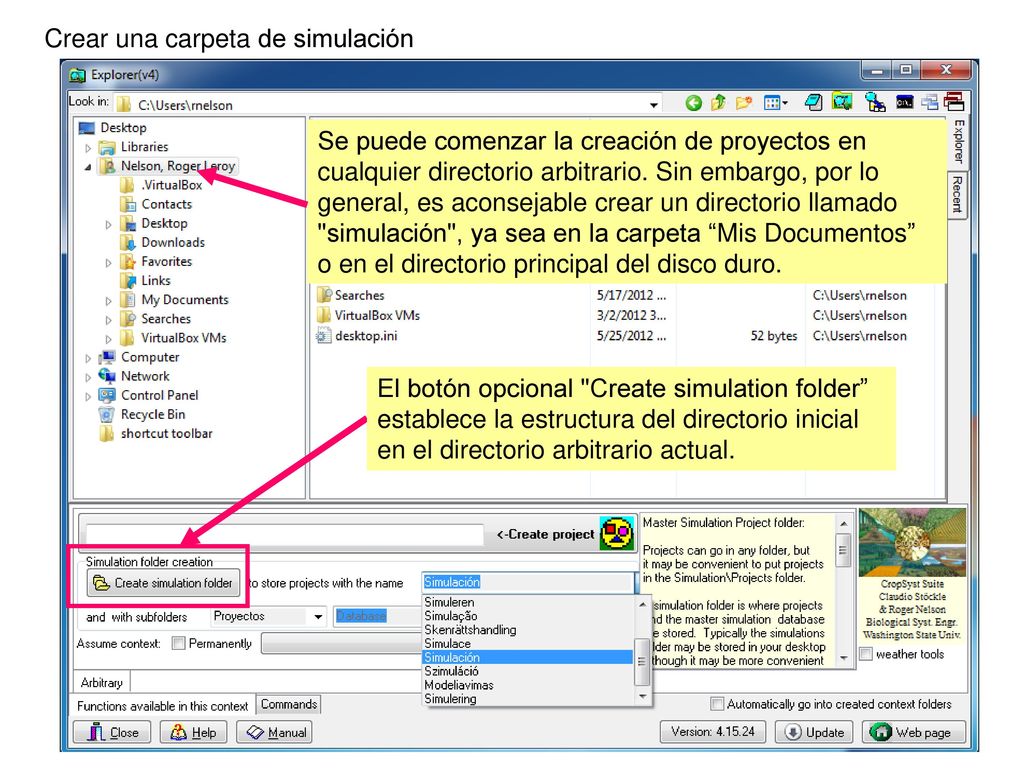The image size is (1024, 768).
Task: Open the Simulación name combo box arrow
Action: click(x=635, y=583)
